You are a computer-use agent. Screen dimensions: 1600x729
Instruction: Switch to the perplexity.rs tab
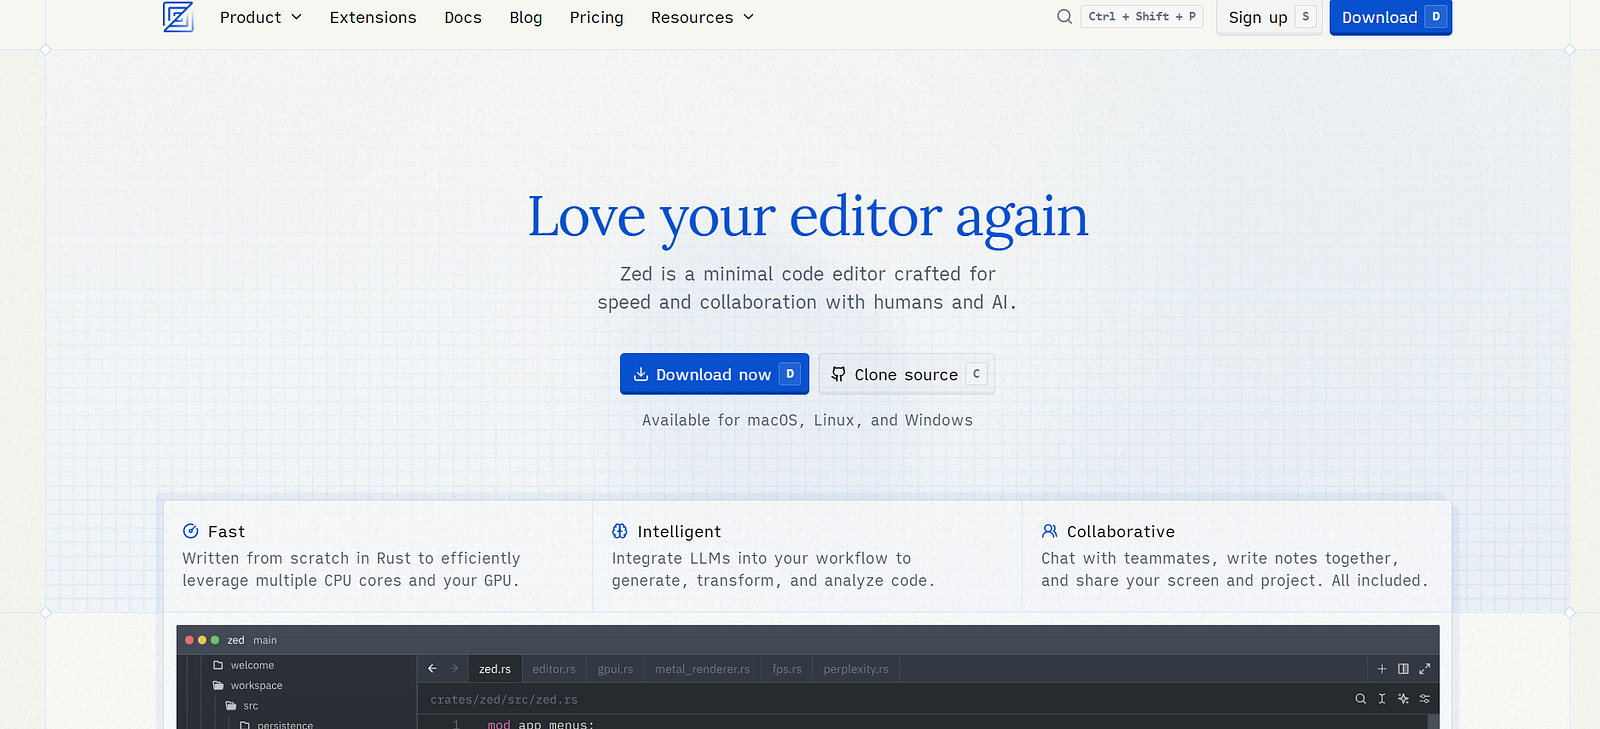(x=856, y=669)
